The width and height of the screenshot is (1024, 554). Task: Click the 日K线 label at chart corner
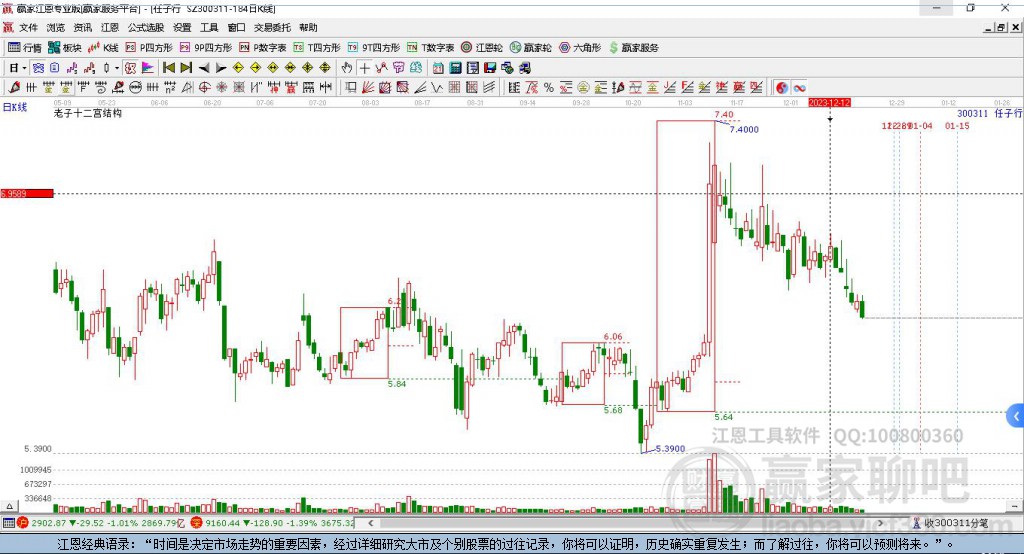coord(15,107)
